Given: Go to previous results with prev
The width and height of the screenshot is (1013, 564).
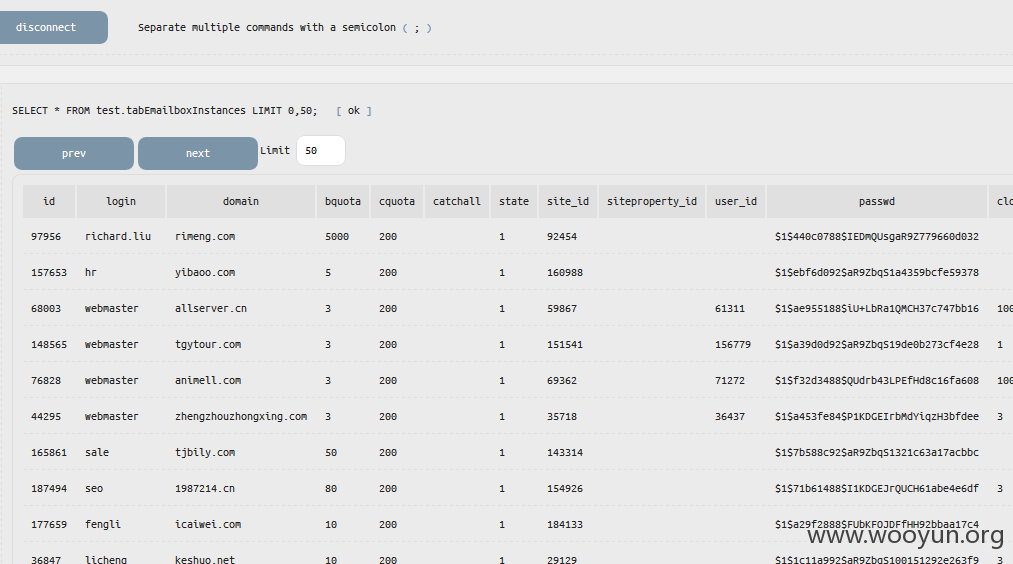Looking at the screenshot, I should 74,153.
